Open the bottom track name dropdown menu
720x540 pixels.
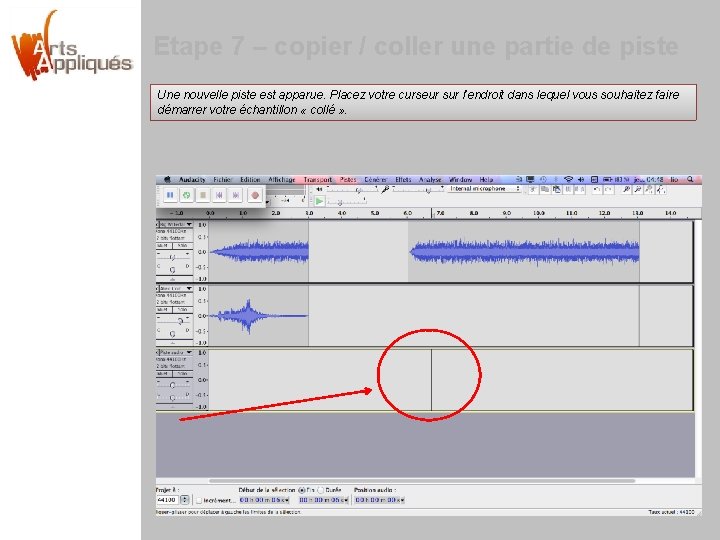tap(189, 352)
